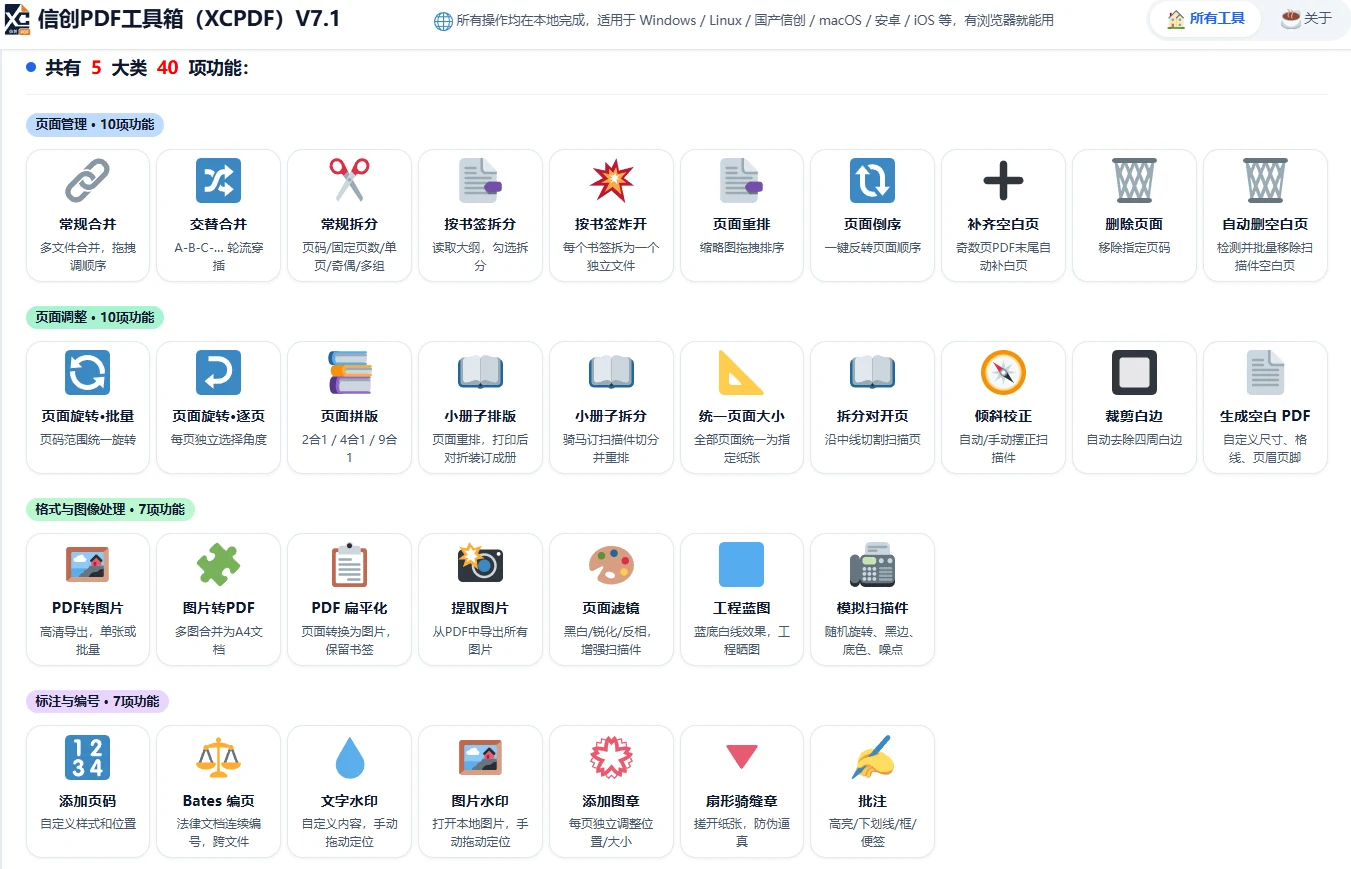The width and height of the screenshot is (1351, 869).
Task: Open the 小册子排版 booklet tool
Action: coord(480,407)
